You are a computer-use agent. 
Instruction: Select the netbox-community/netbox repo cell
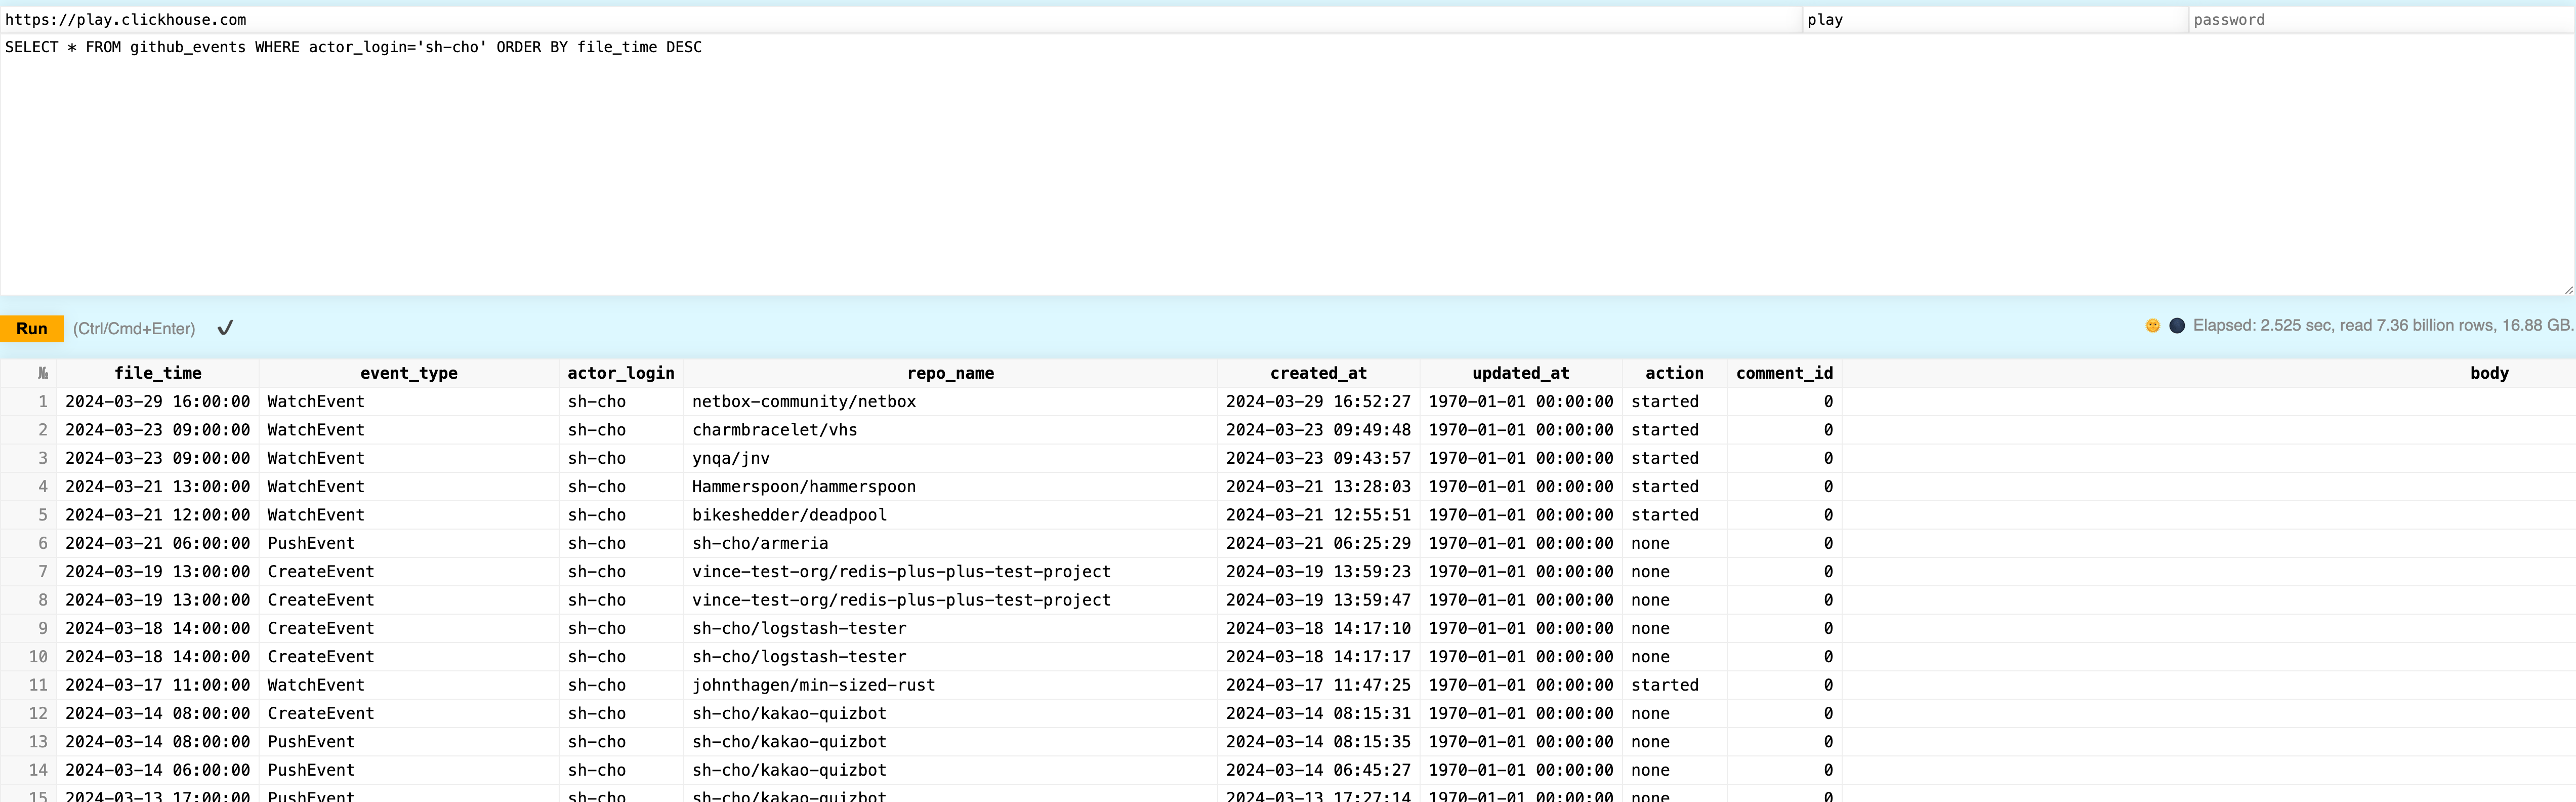click(804, 401)
